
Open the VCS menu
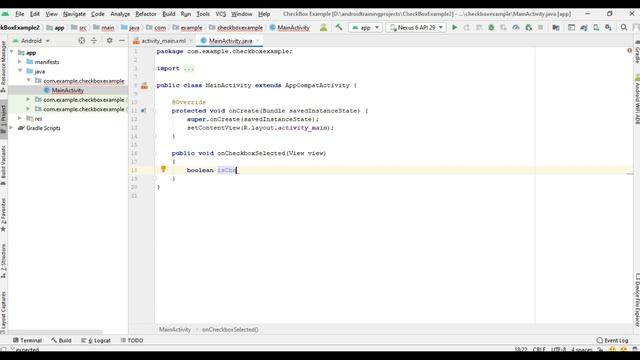pos(220,14)
